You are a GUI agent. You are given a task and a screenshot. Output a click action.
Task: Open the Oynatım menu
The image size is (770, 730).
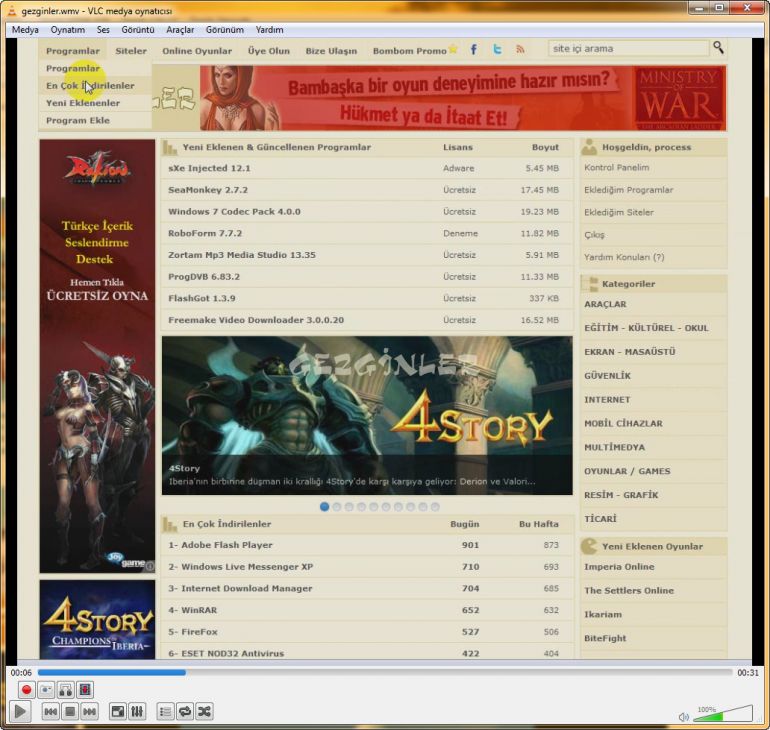pyautogui.click(x=68, y=29)
